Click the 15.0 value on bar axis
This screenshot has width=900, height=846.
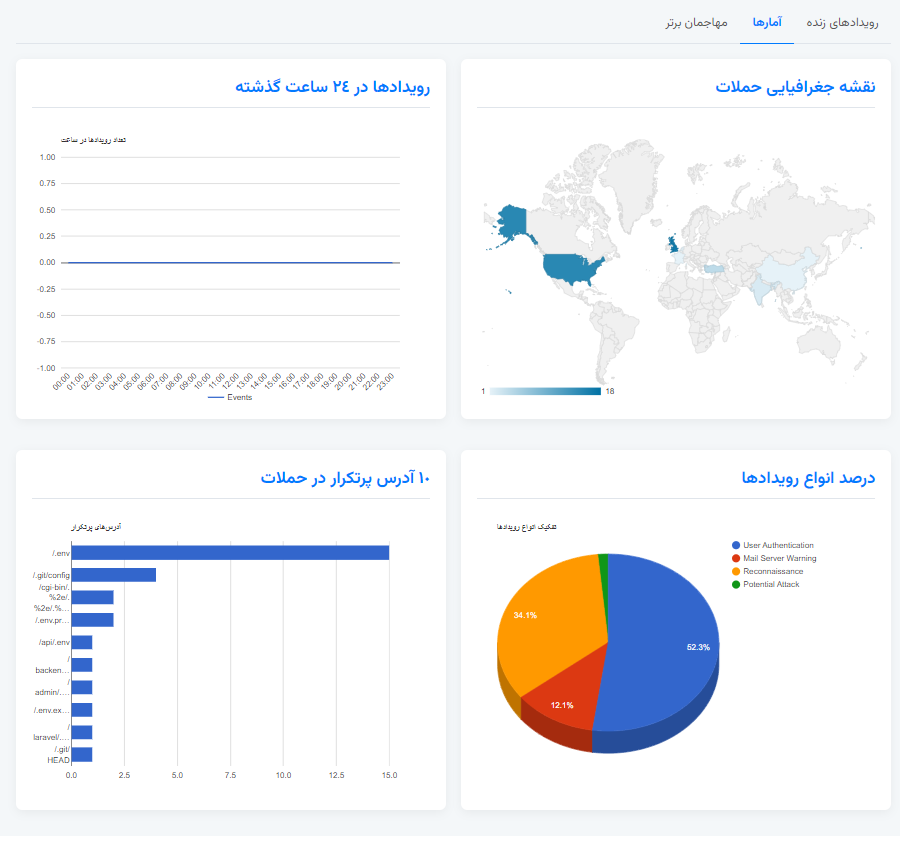(390, 776)
